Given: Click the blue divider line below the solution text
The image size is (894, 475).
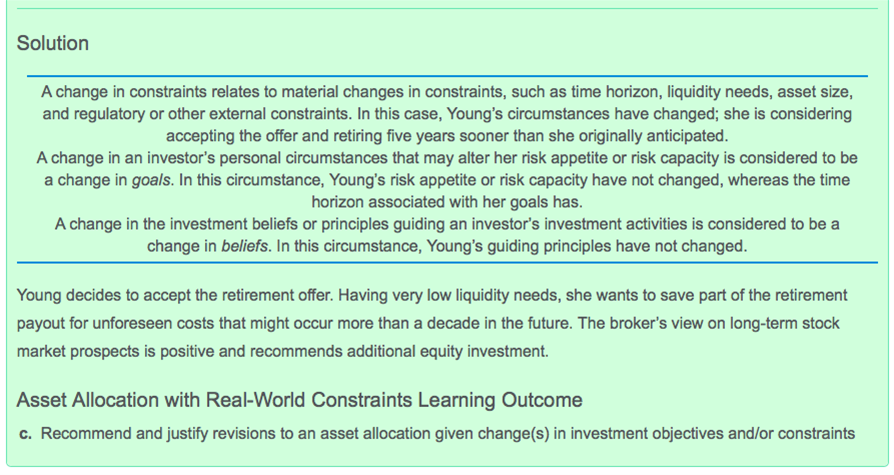Looking at the screenshot, I should 447,263.
